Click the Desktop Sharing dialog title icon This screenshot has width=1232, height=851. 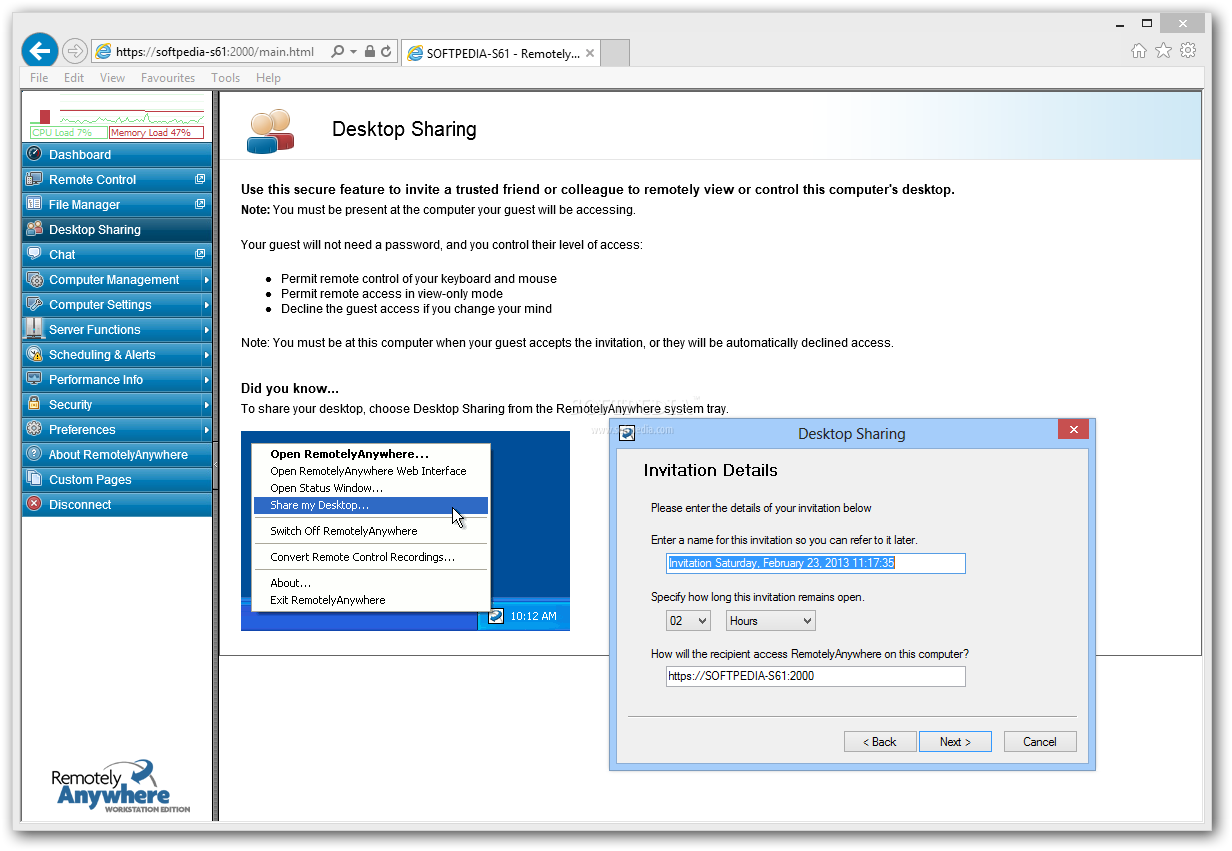click(x=627, y=433)
